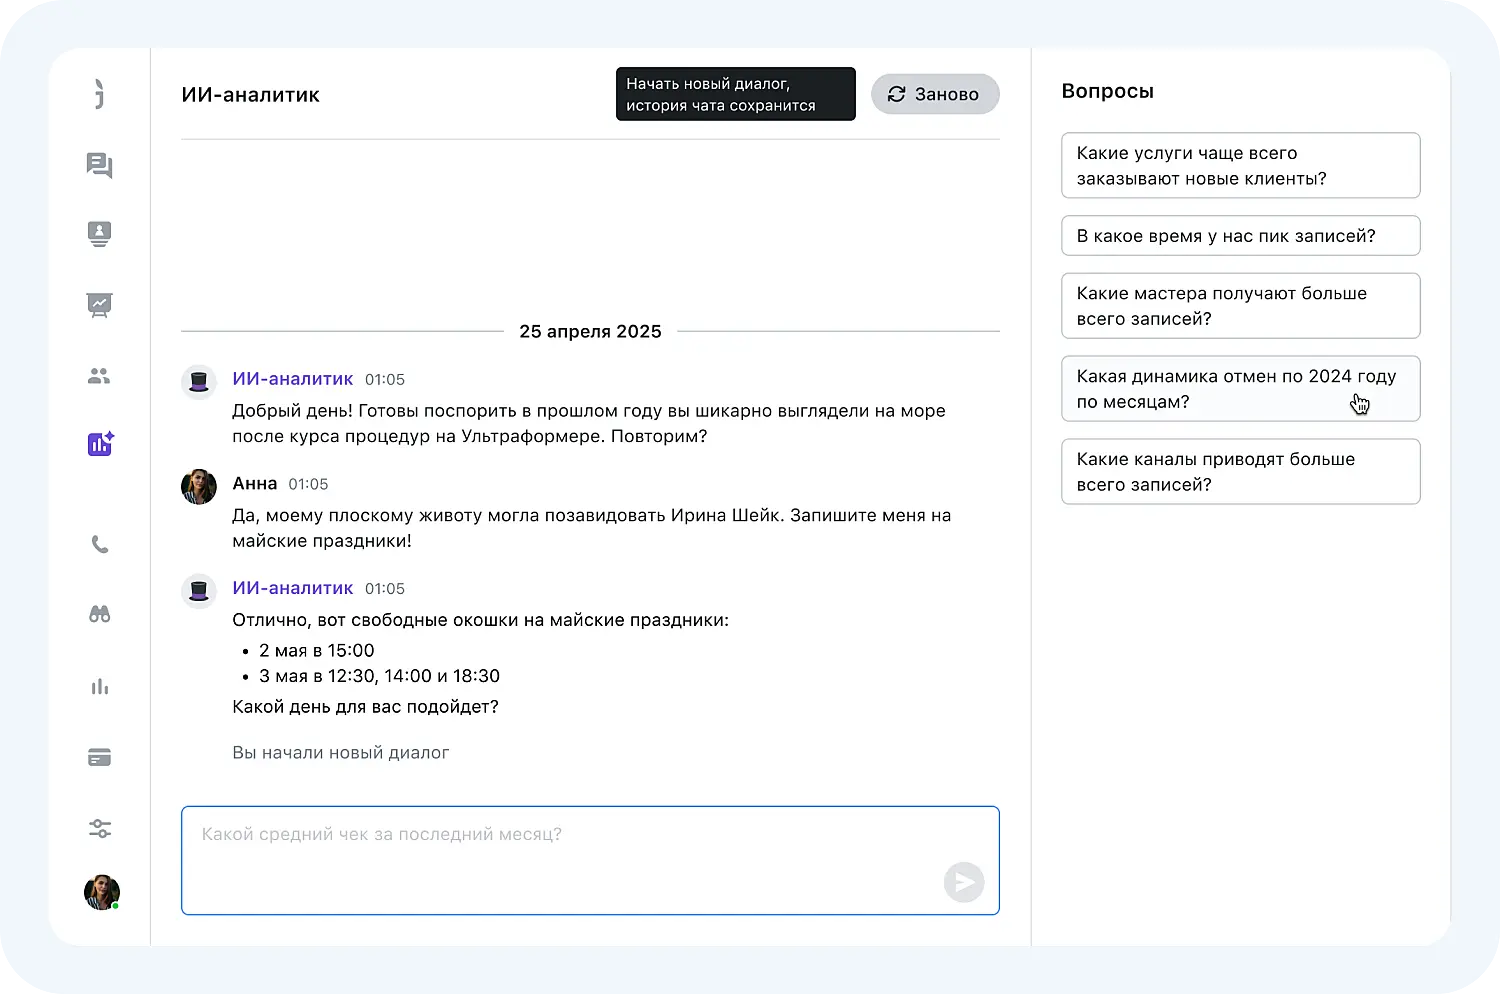This screenshot has width=1500, height=994.
Task: Open the bar chart statistics icon
Action: 100,687
